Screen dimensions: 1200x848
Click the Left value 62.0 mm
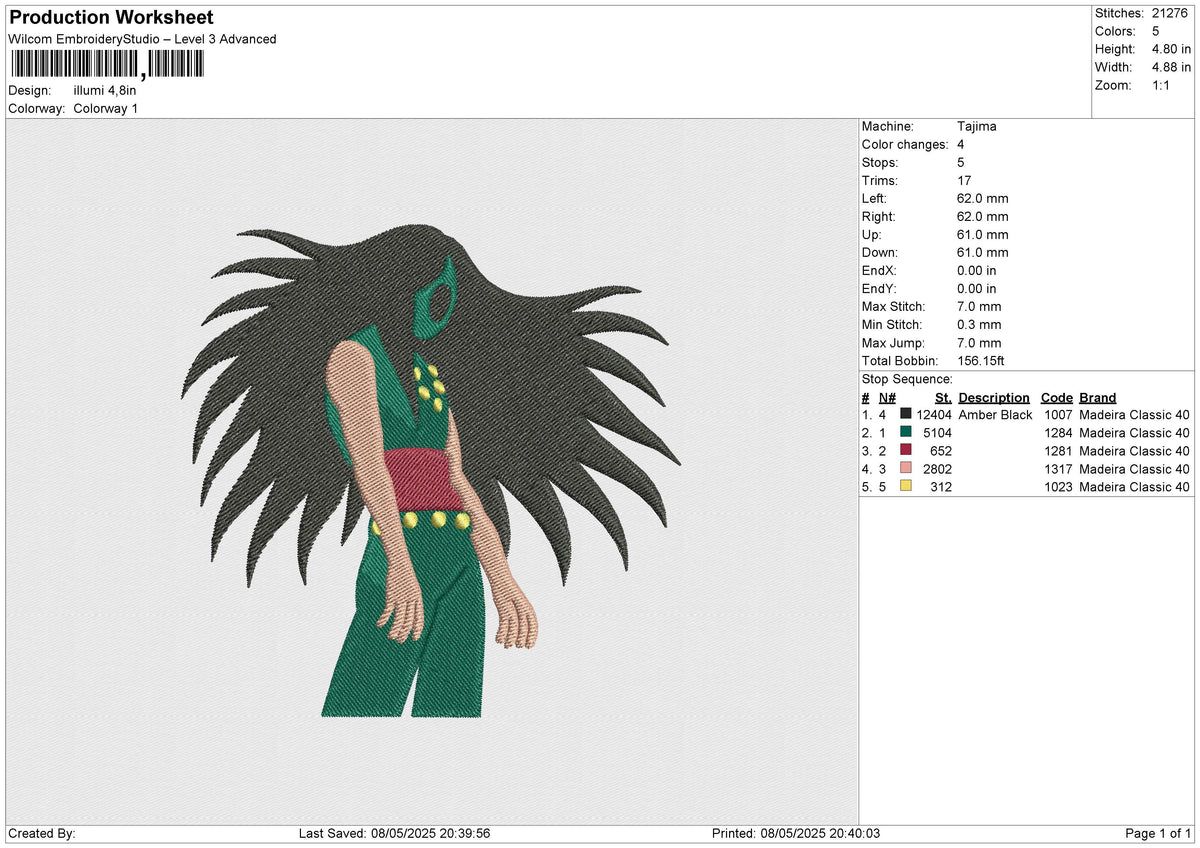[982, 199]
